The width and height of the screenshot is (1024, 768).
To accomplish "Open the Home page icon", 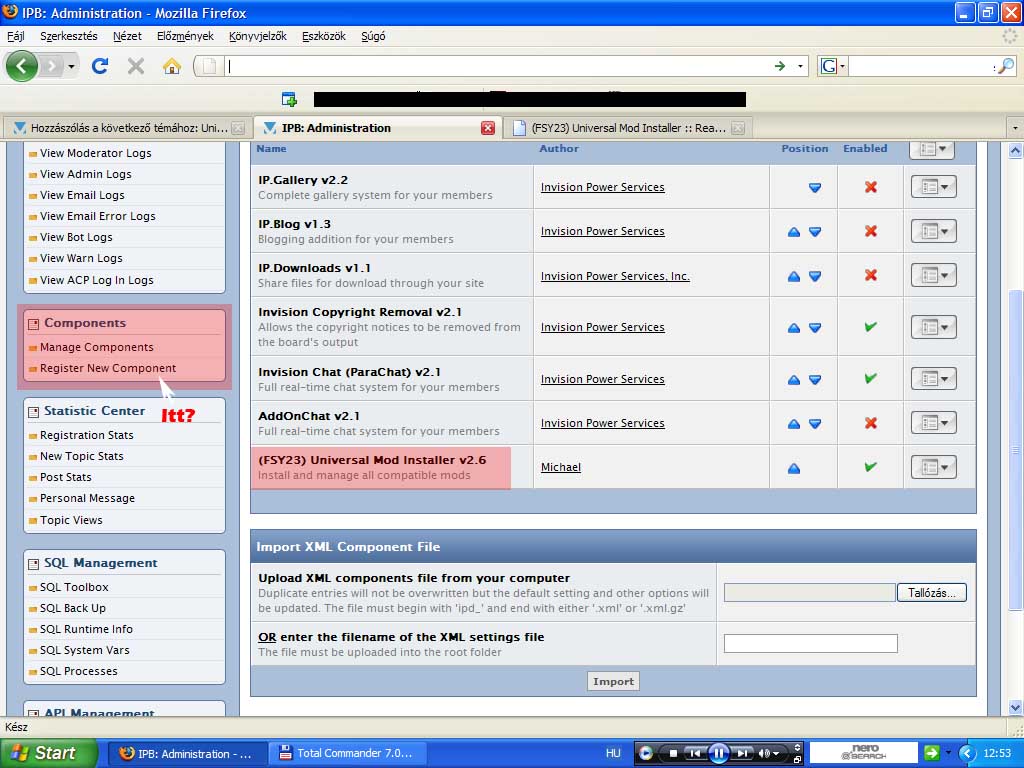I will pos(172,66).
